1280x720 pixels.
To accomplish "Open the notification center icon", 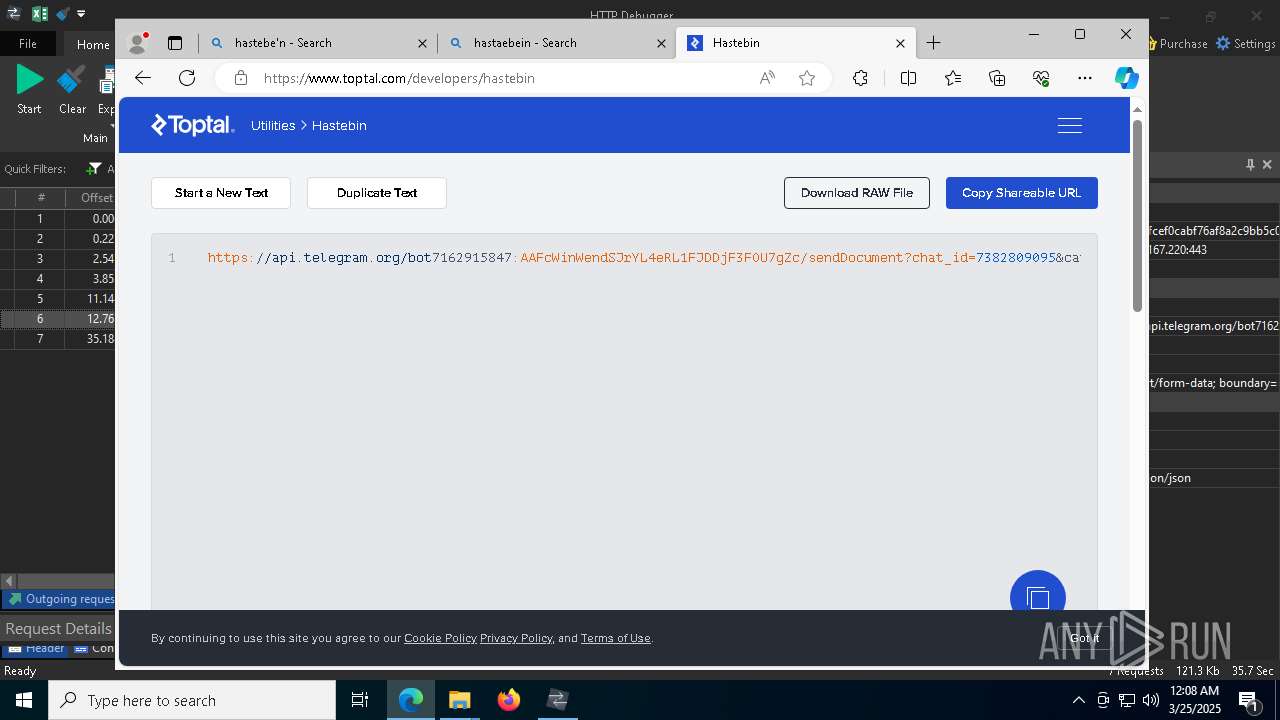I will (1249, 700).
